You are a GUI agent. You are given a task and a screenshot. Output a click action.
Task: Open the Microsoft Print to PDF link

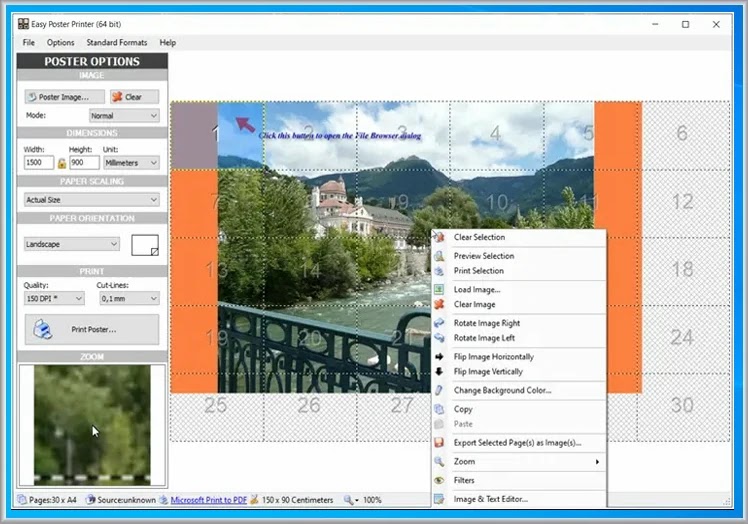point(208,500)
